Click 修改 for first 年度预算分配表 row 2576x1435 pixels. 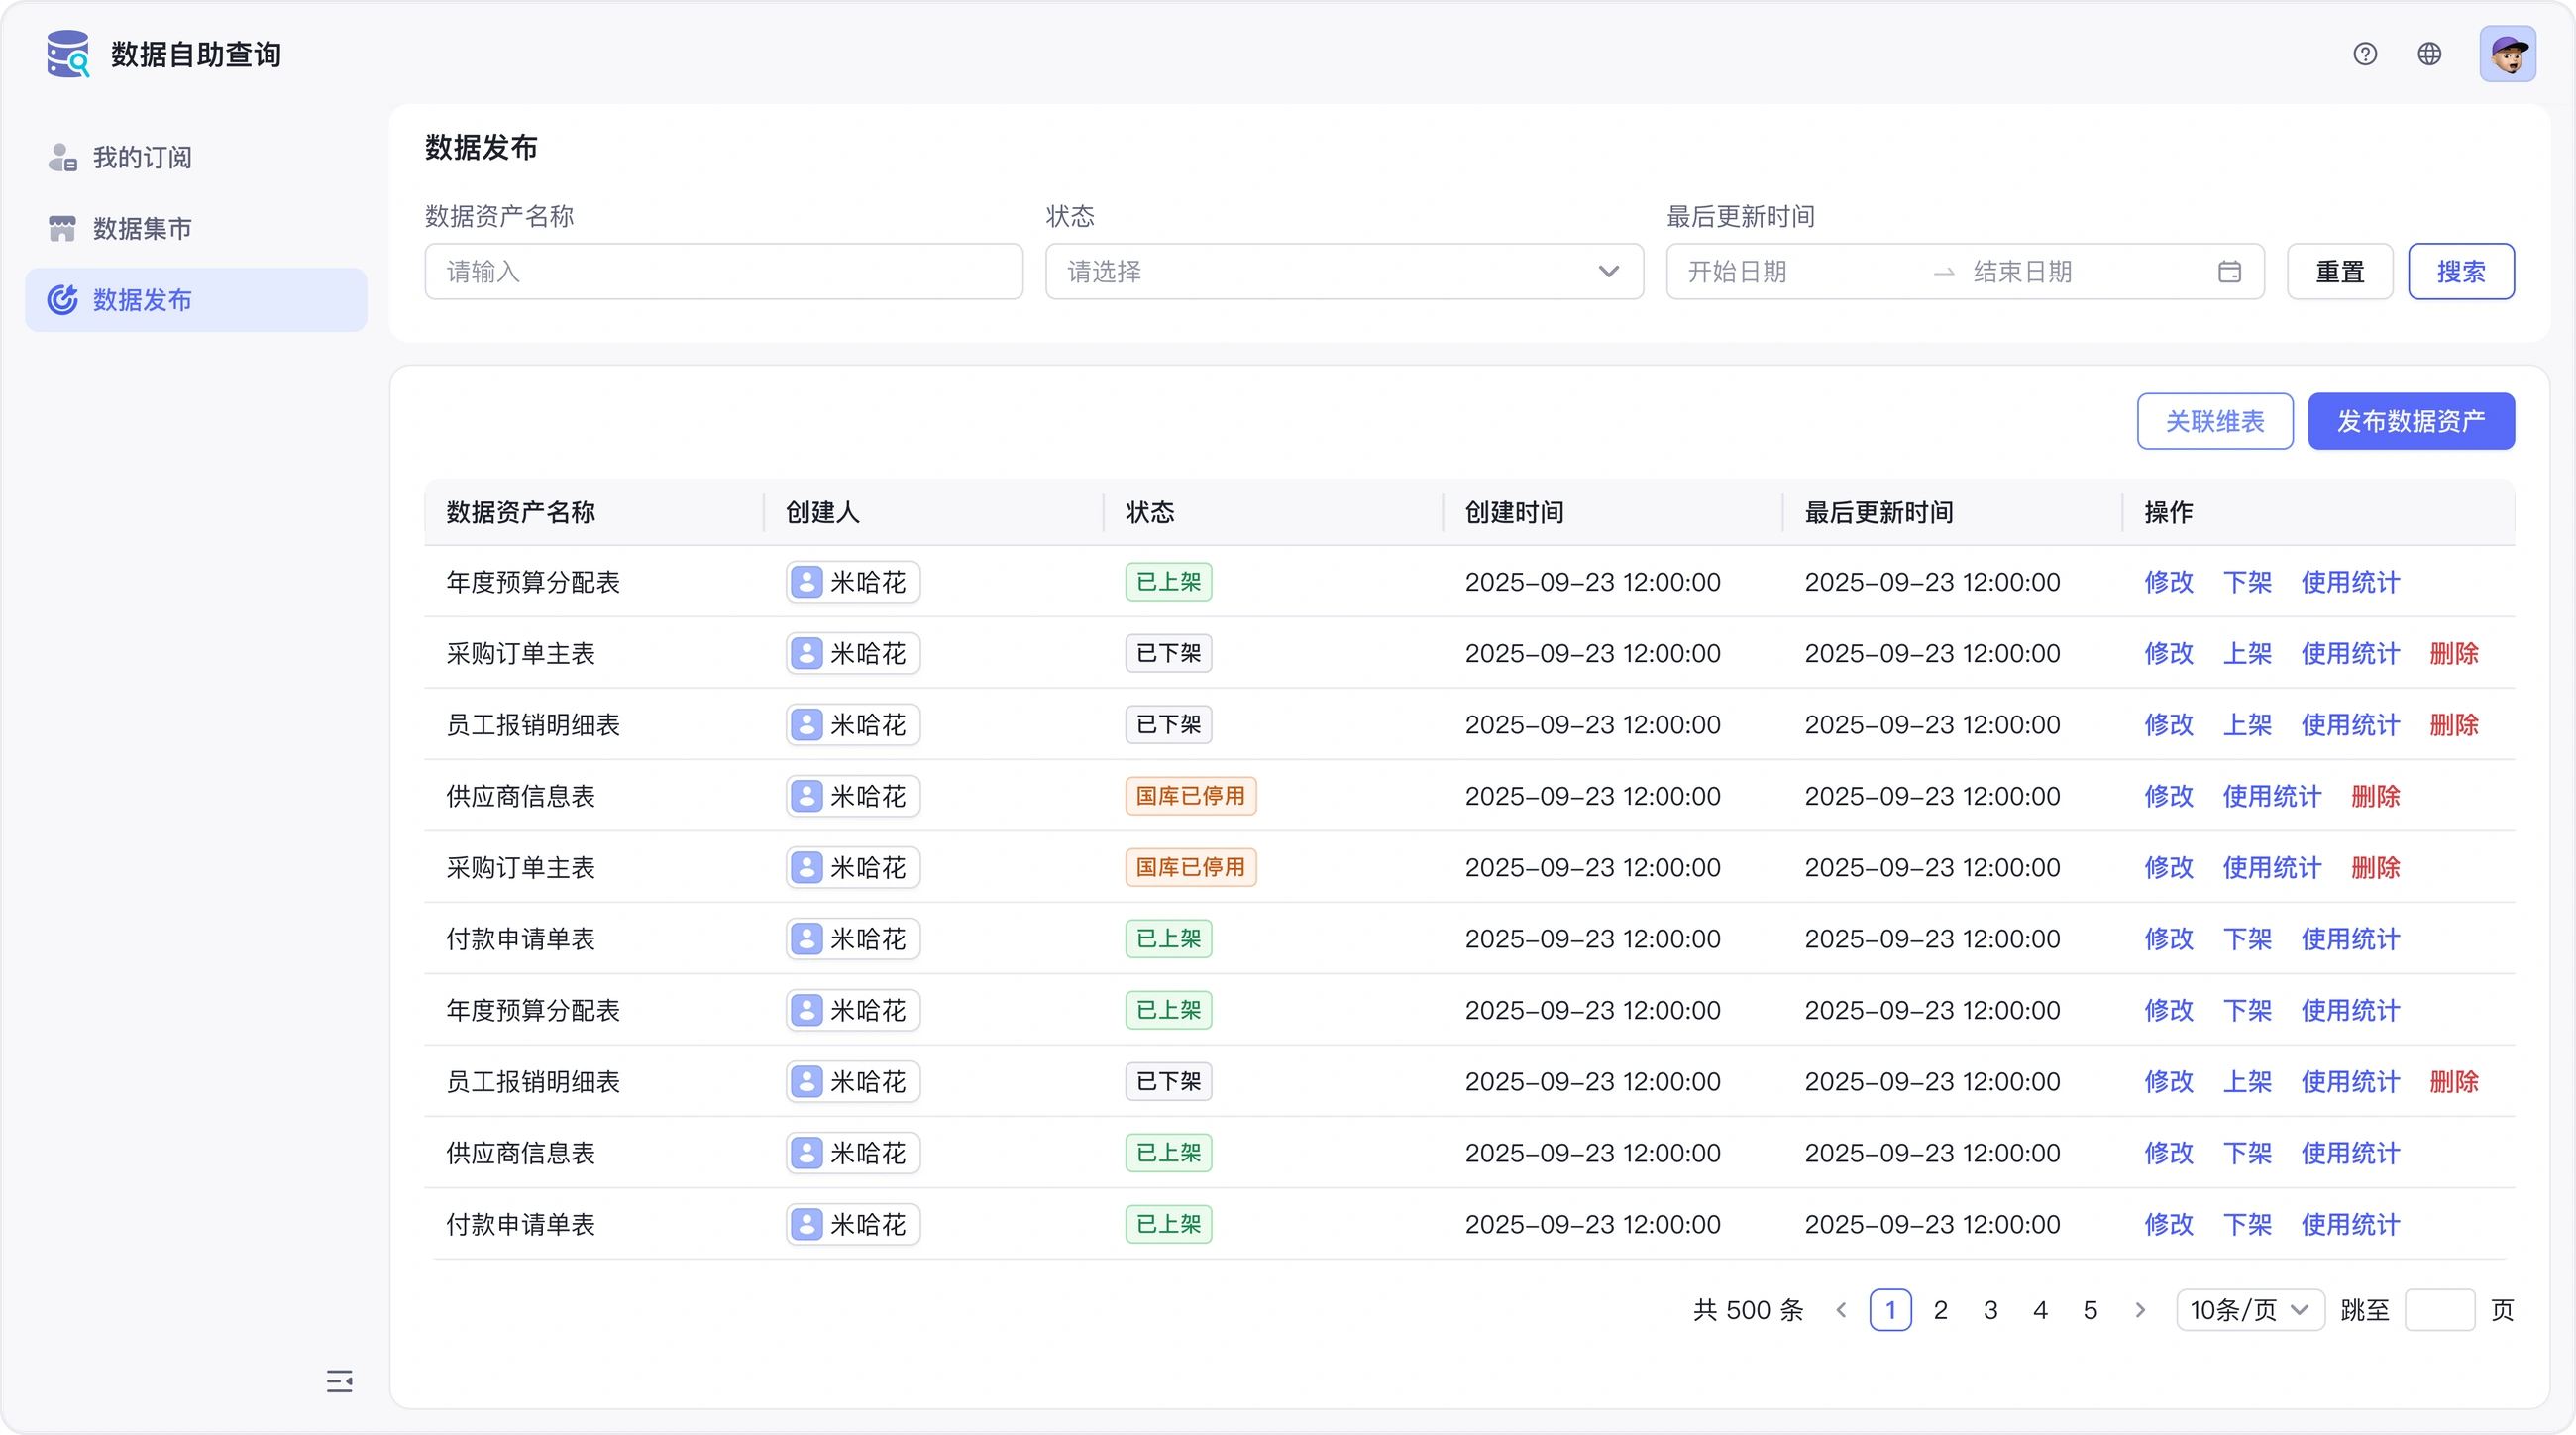pos(2168,582)
